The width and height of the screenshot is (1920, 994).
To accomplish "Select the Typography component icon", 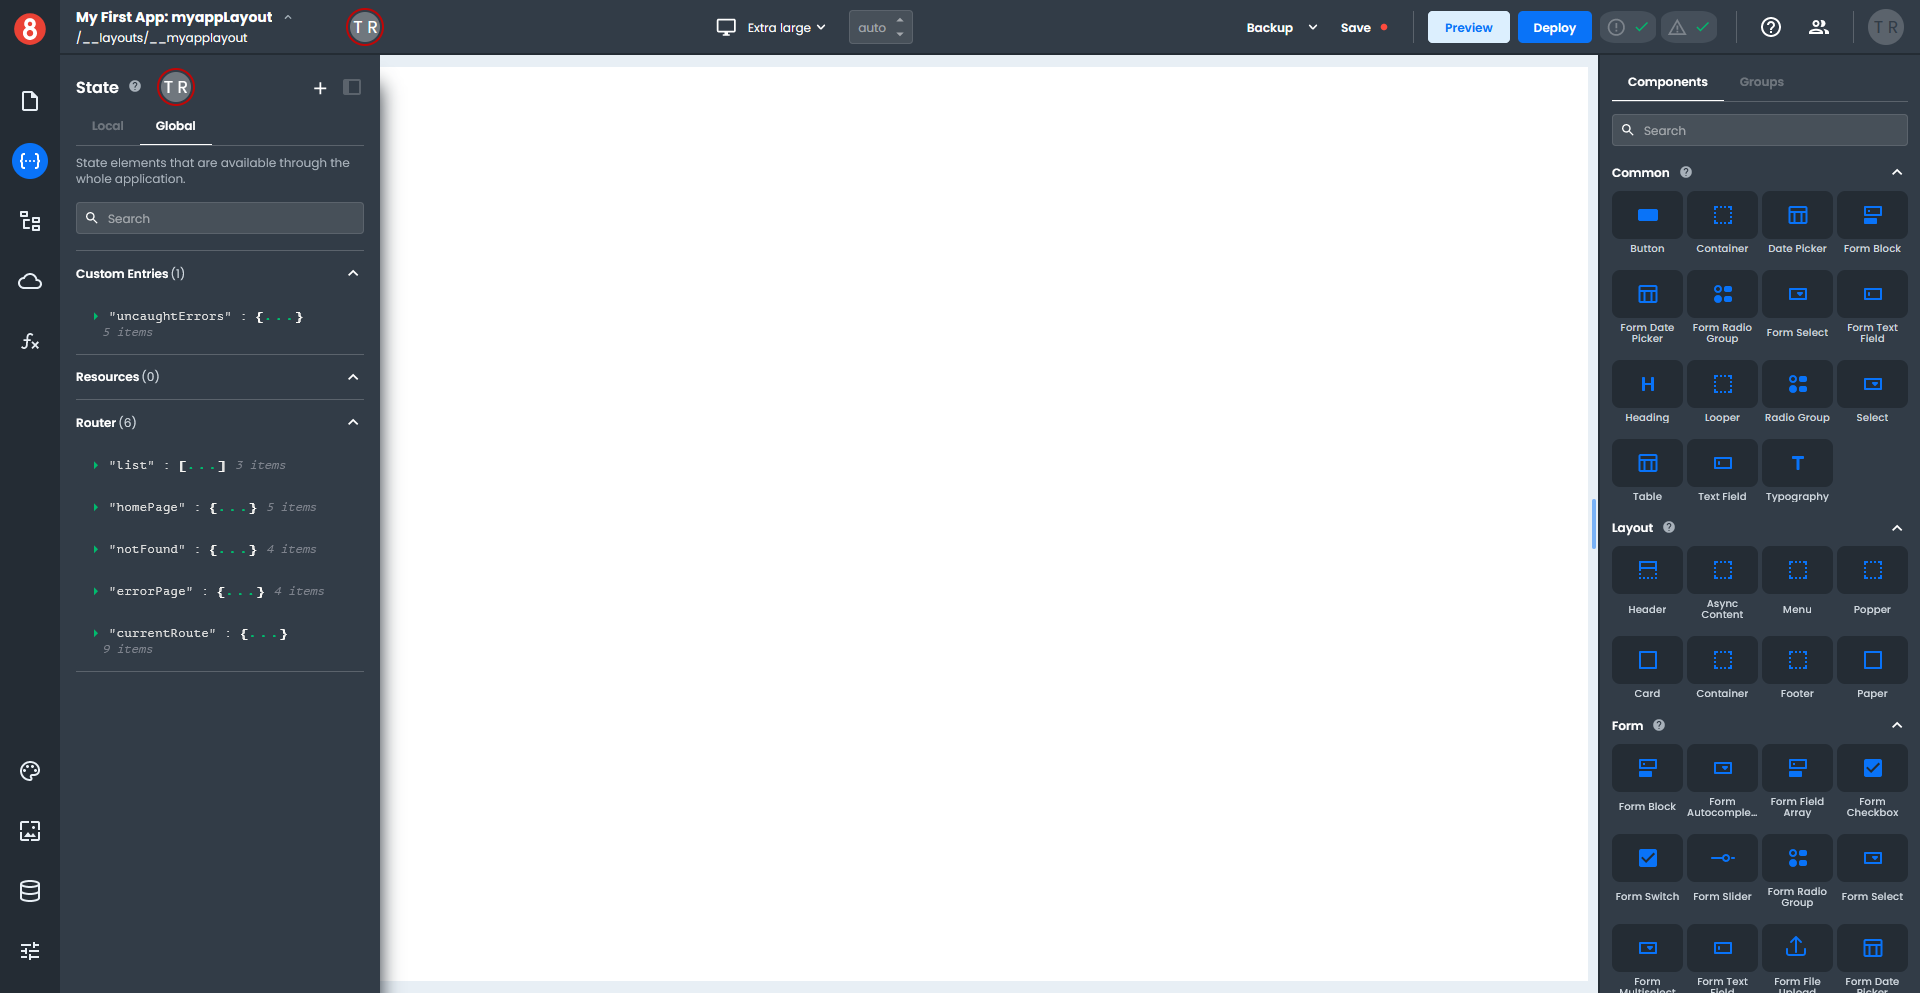I will [x=1797, y=464].
